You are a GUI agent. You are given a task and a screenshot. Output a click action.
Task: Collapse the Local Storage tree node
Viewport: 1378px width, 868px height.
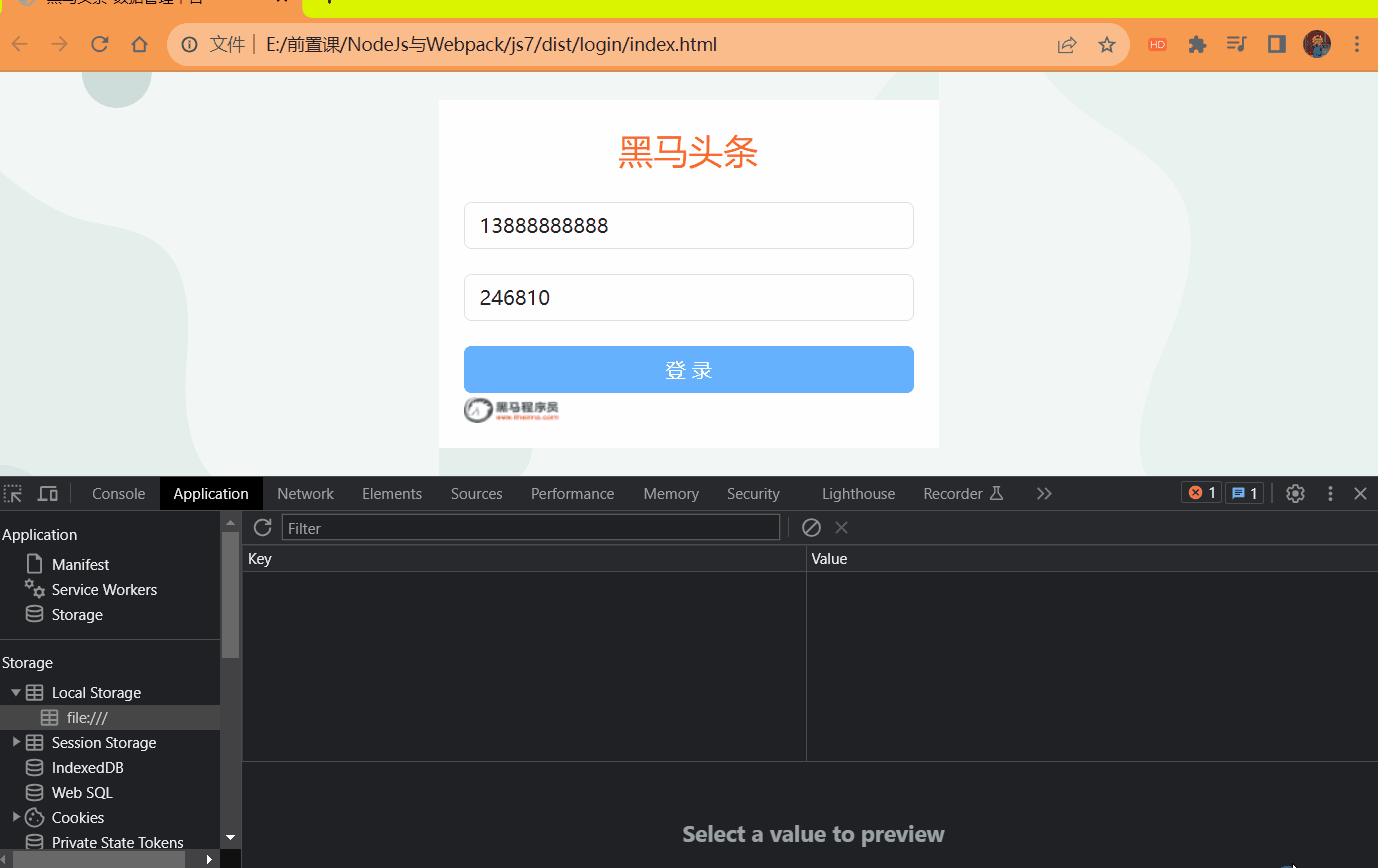click(16, 692)
